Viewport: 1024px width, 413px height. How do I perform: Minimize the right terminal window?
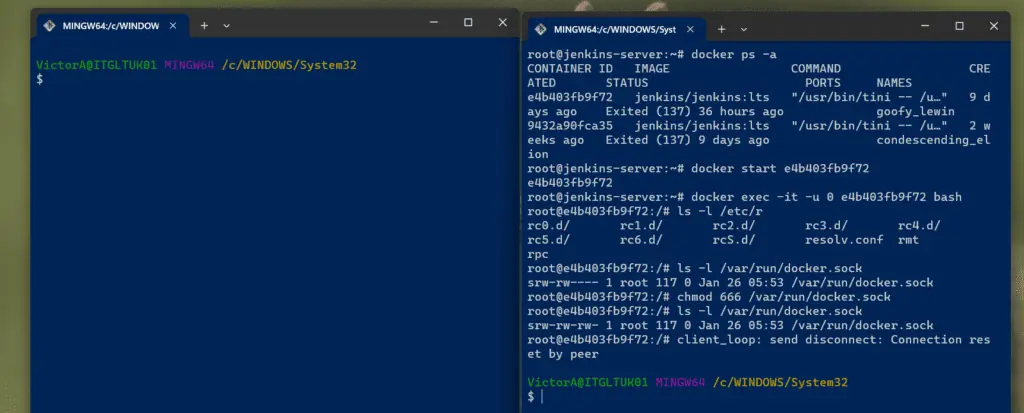click(x=925, y=26)
